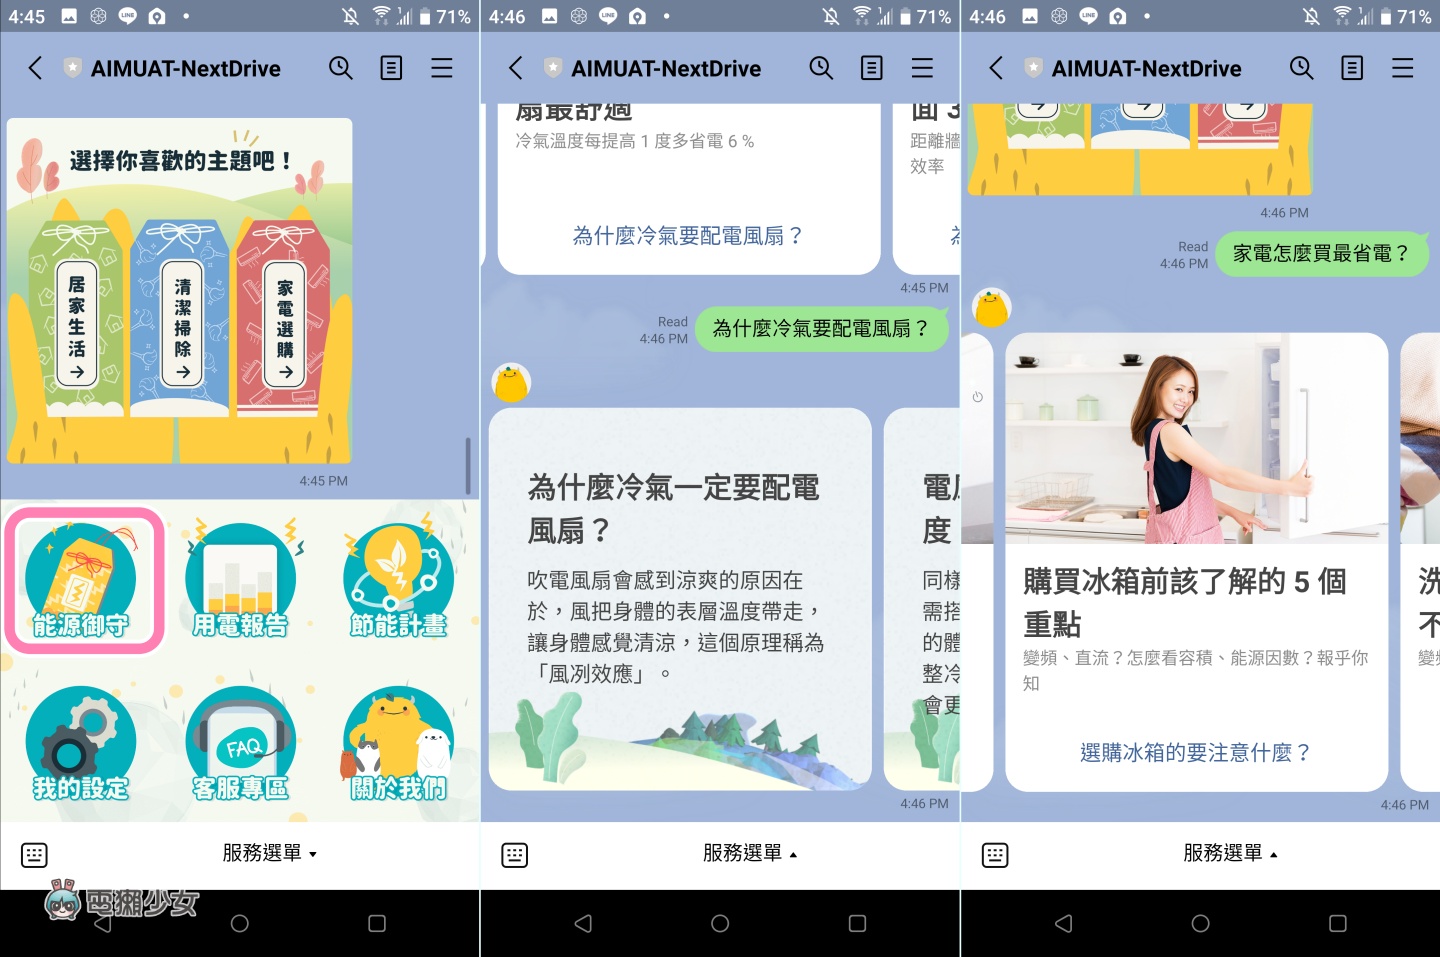This screenshot has width=1440, height=957.
Task: Open the 能源御守 rich menu icon
Action: point(84,580)
